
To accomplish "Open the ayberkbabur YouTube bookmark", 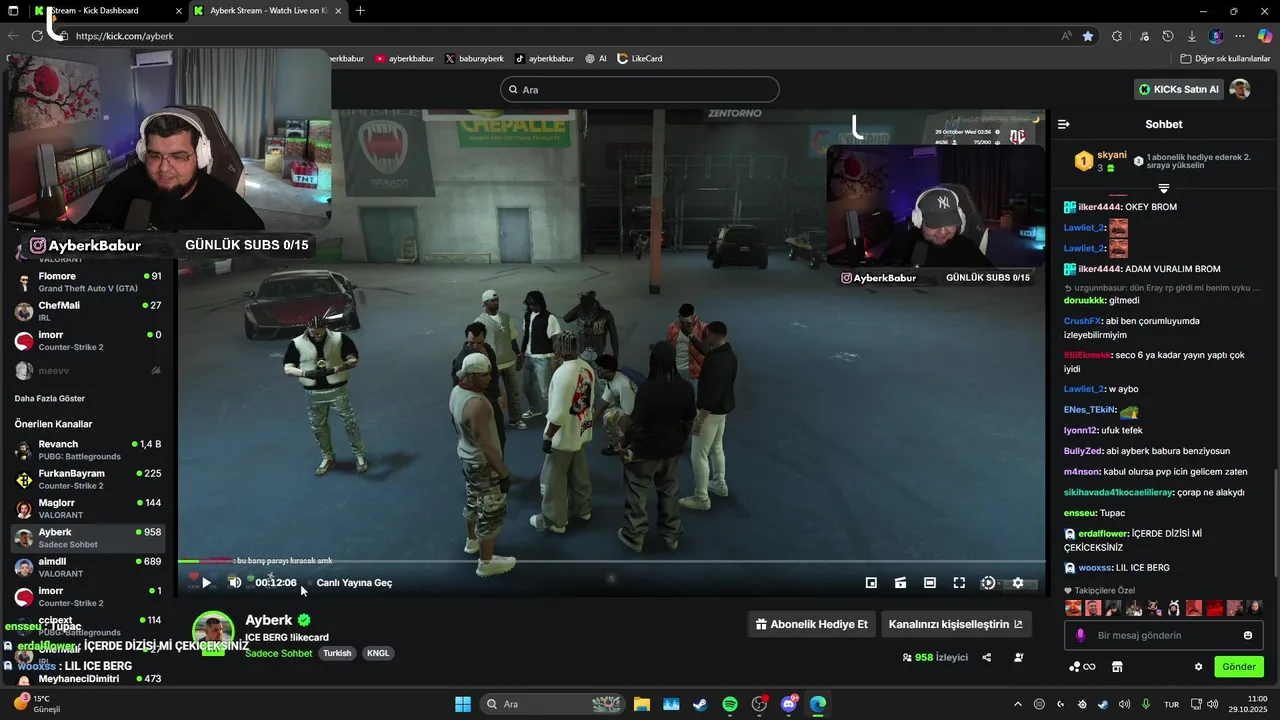I will 404,59.
